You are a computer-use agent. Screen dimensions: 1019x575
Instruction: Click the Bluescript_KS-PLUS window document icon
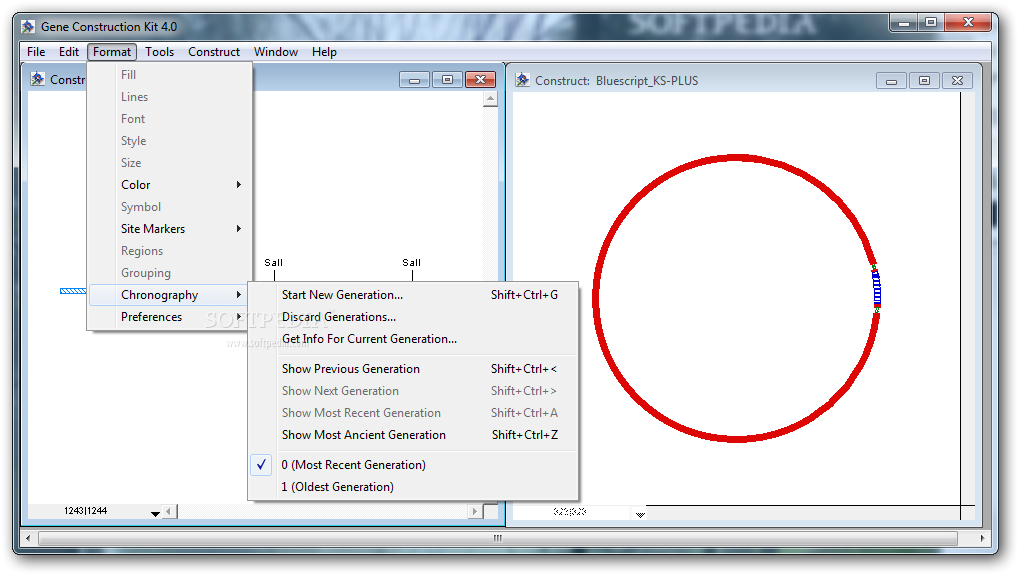pyautogui.click(x=522, y=80)
